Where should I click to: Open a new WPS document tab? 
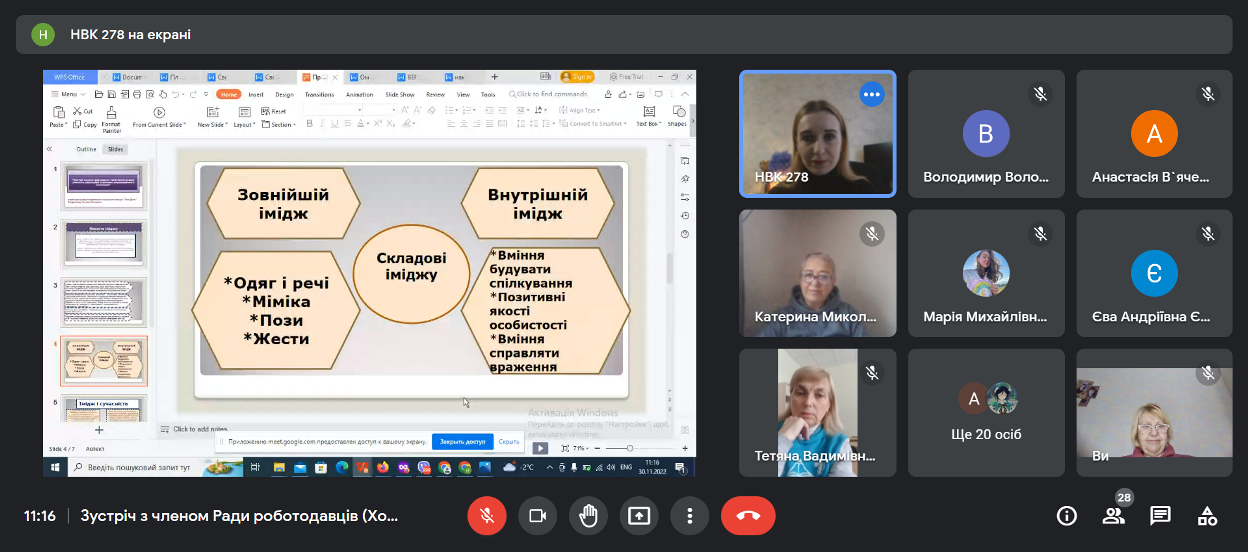[x=494, y=76]
